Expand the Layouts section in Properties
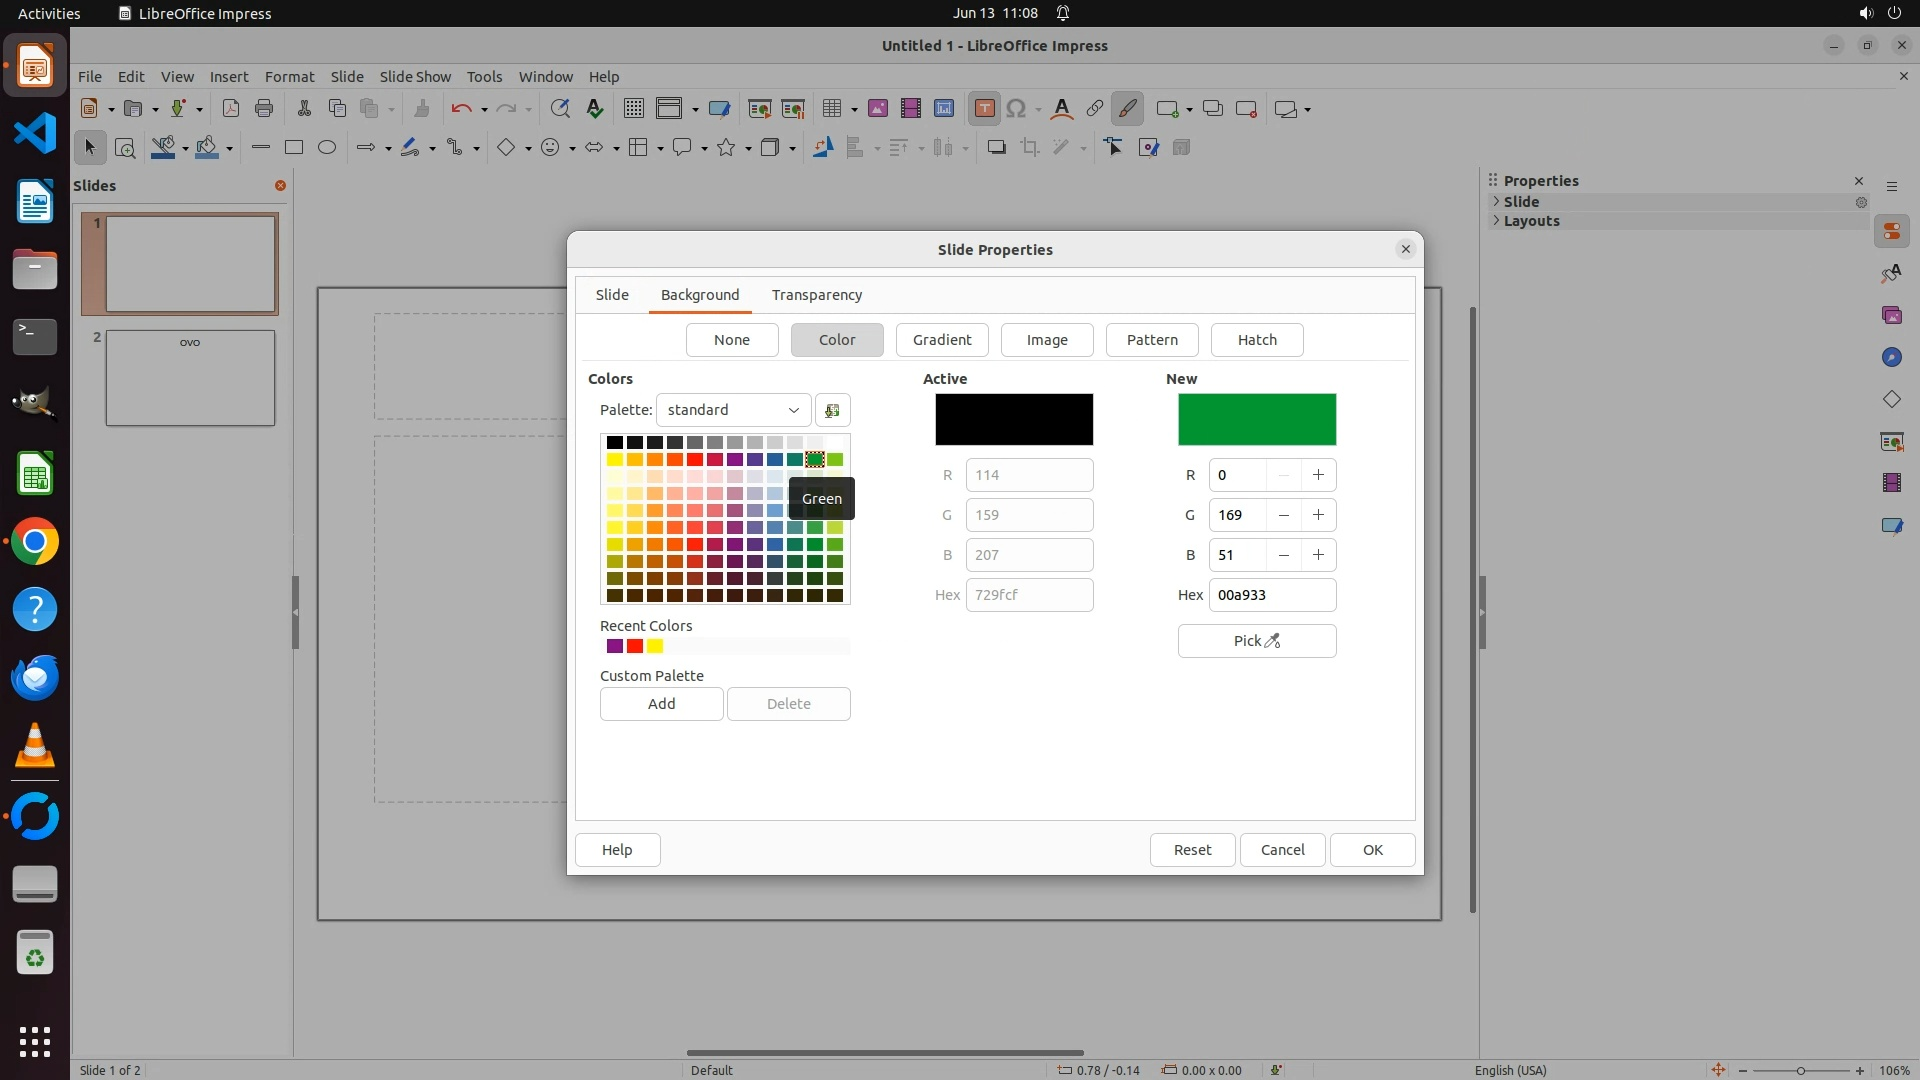The height and width of the screenshot is (1080, 1920). click(x=1530, y=221)
